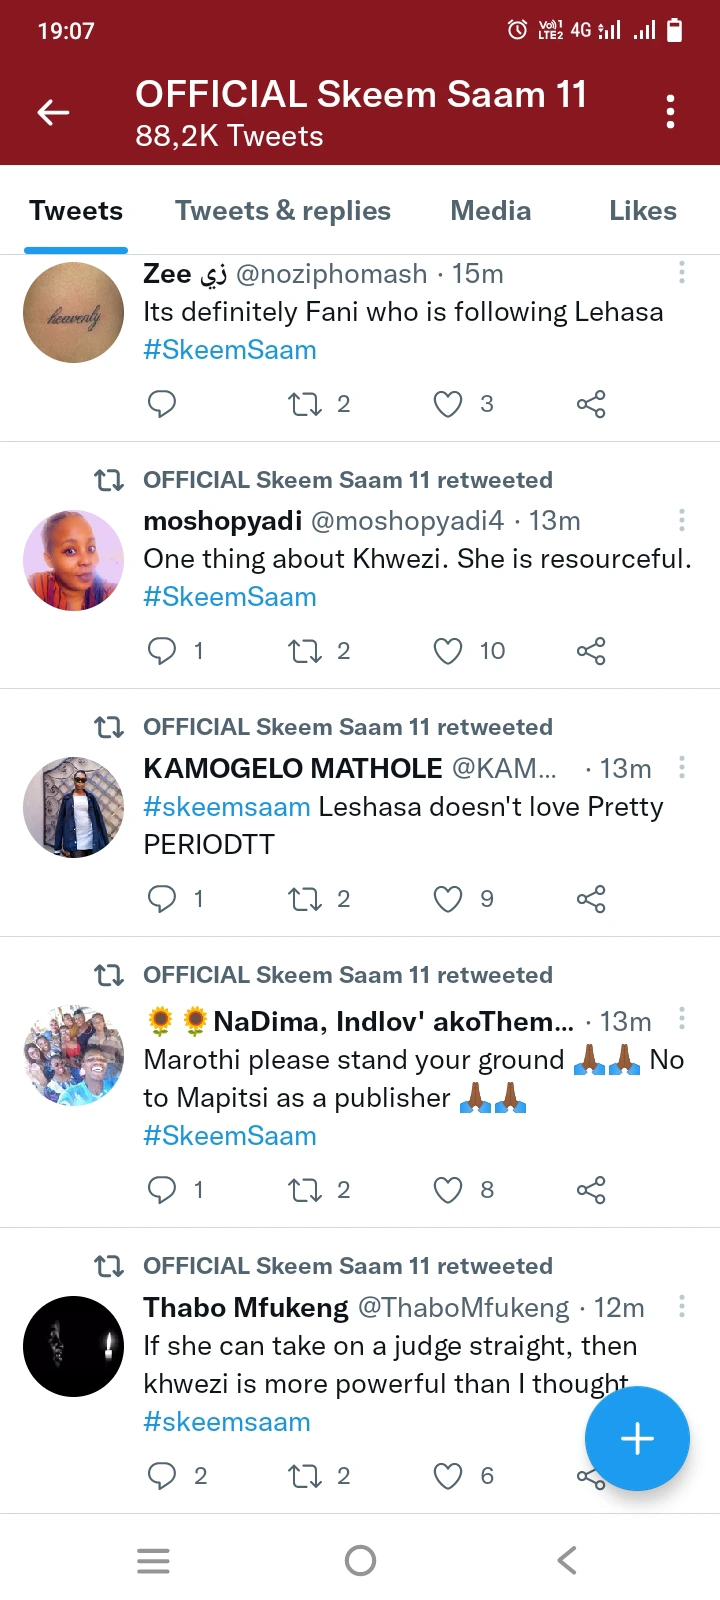Reply to Zee's tweet about Fani
Image resolution: width=720 pixels, height=1600 pixels.
pyautogui.click(x=162, y=404)
